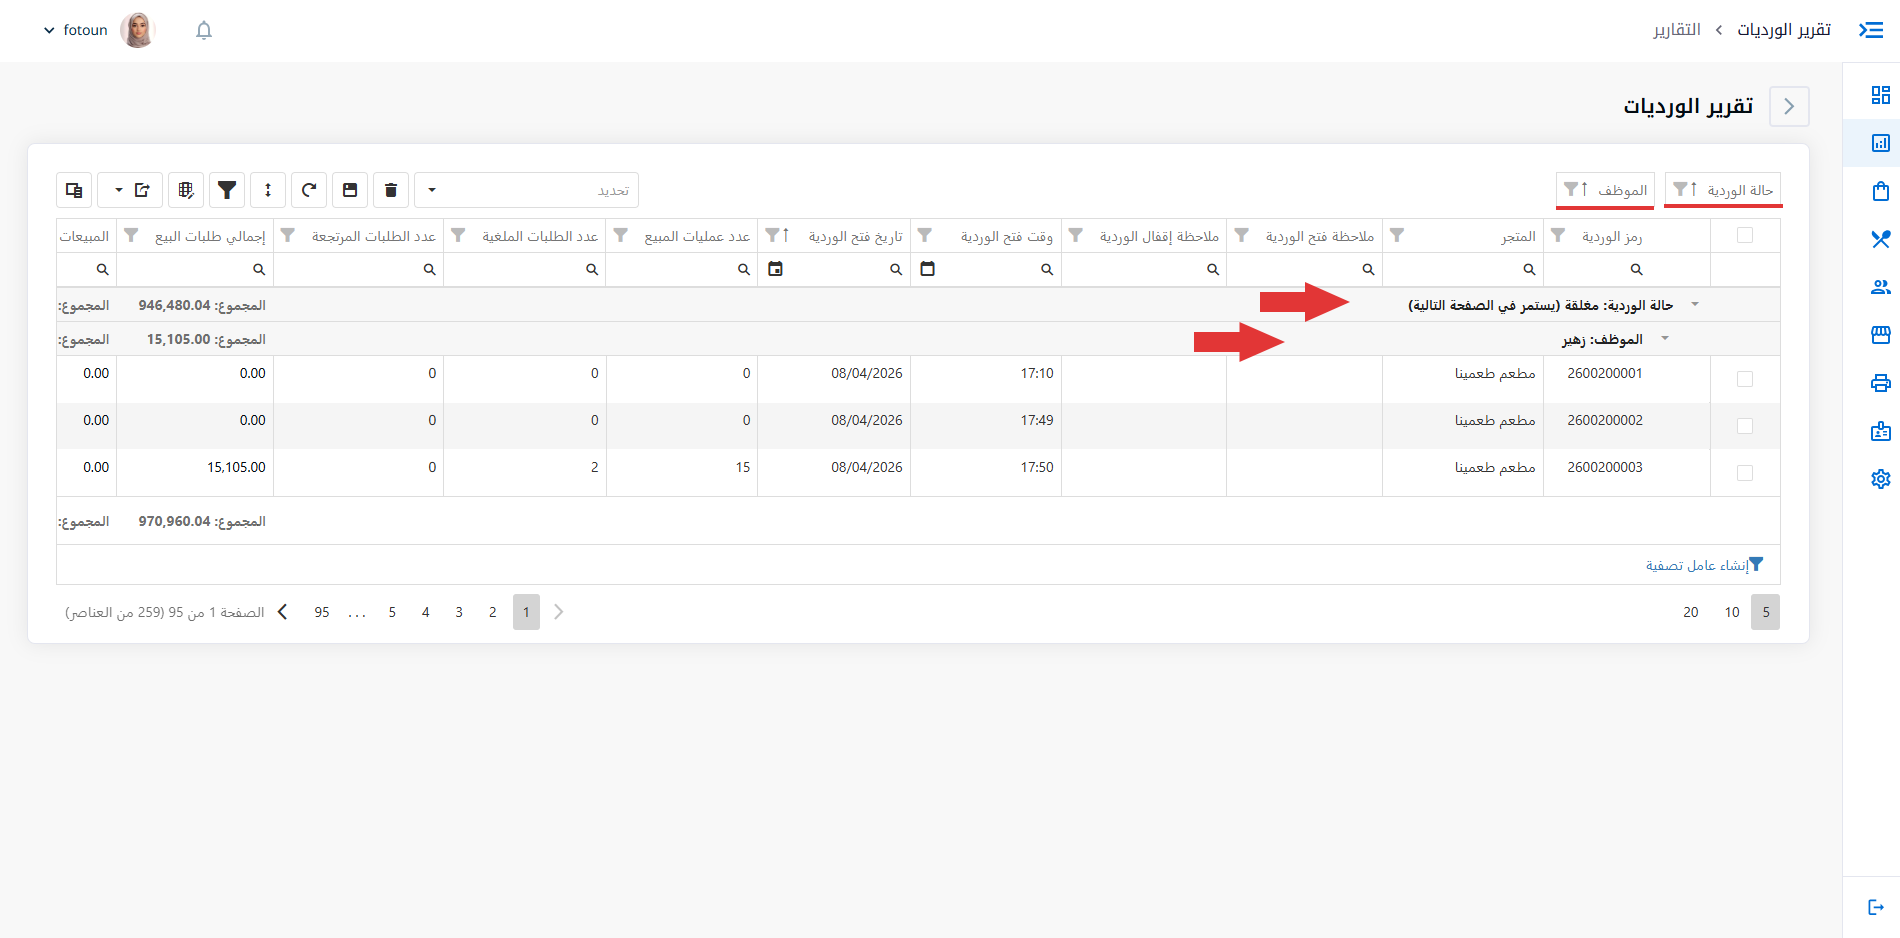The image size is (1900, 938).
Task: Set page size to 20 rows
Action: (x=1691, y=612)
